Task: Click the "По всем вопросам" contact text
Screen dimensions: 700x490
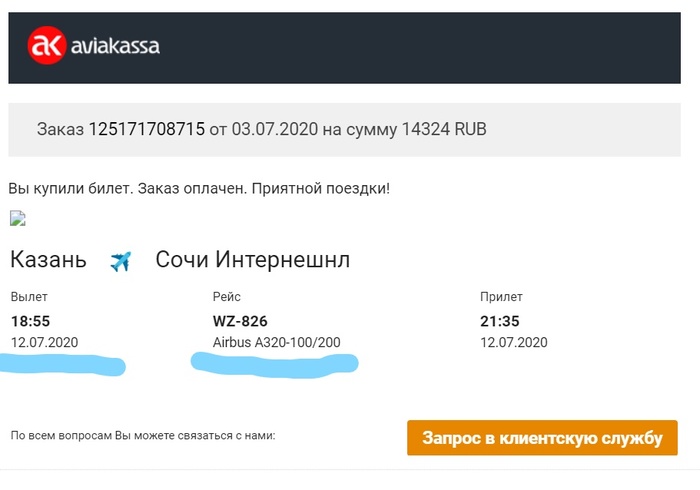Action: click(143, 436)
